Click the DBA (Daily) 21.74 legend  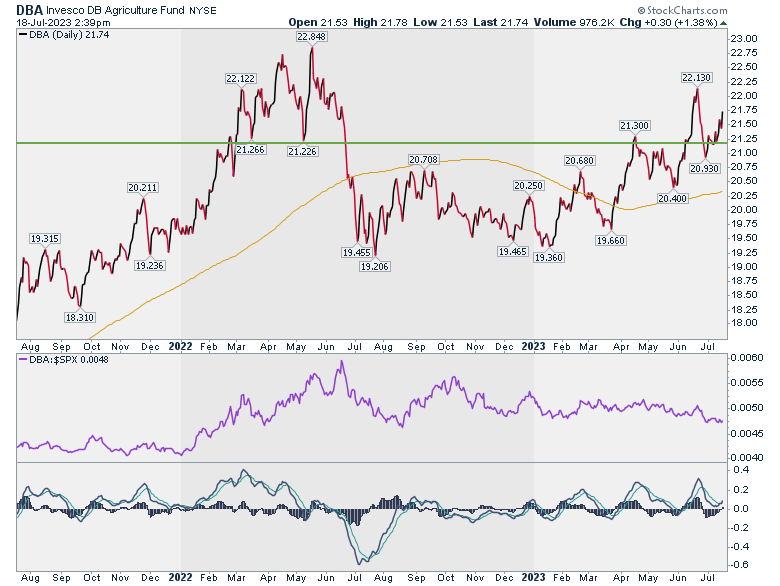pos(64,35)
